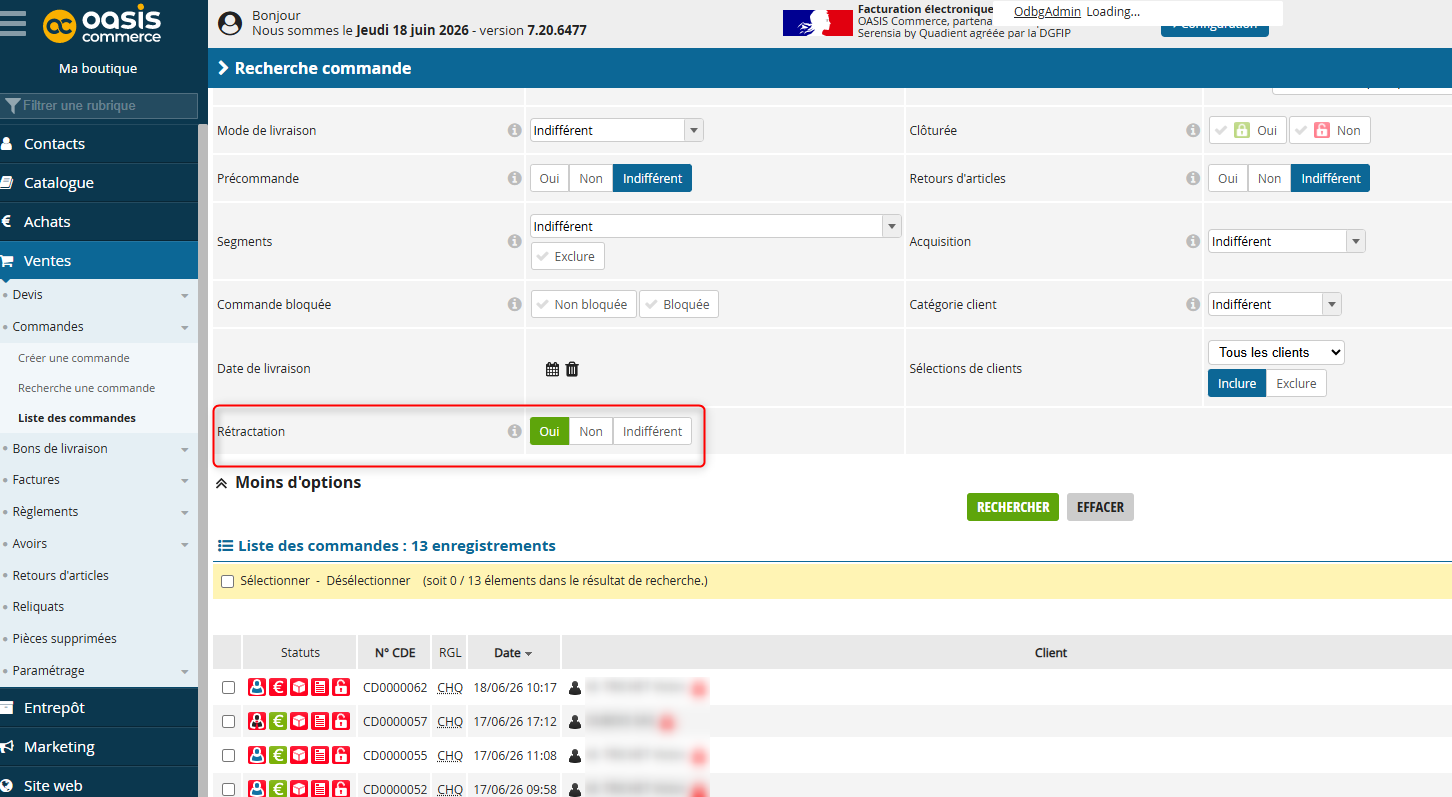1452x797 pixels.
Task: Click the Oasis Commerce logo
Action: (102, 24)
